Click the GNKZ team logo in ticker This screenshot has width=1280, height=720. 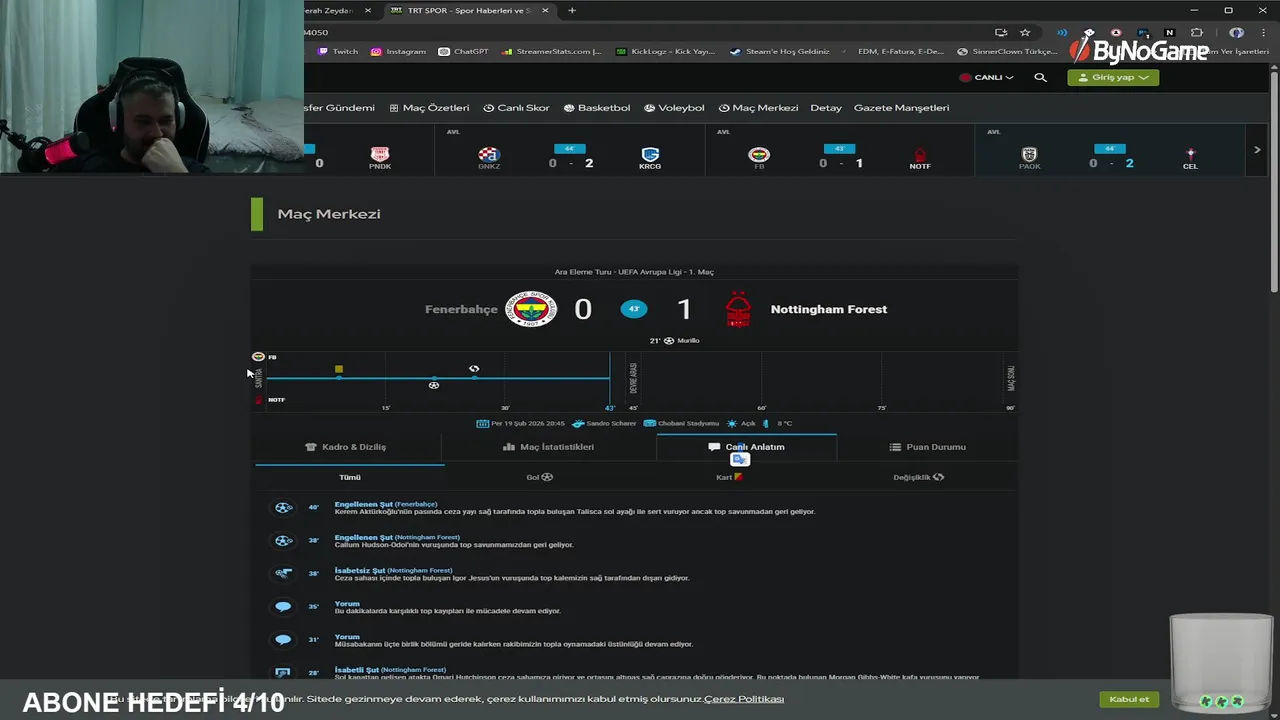tap(489, 154)
